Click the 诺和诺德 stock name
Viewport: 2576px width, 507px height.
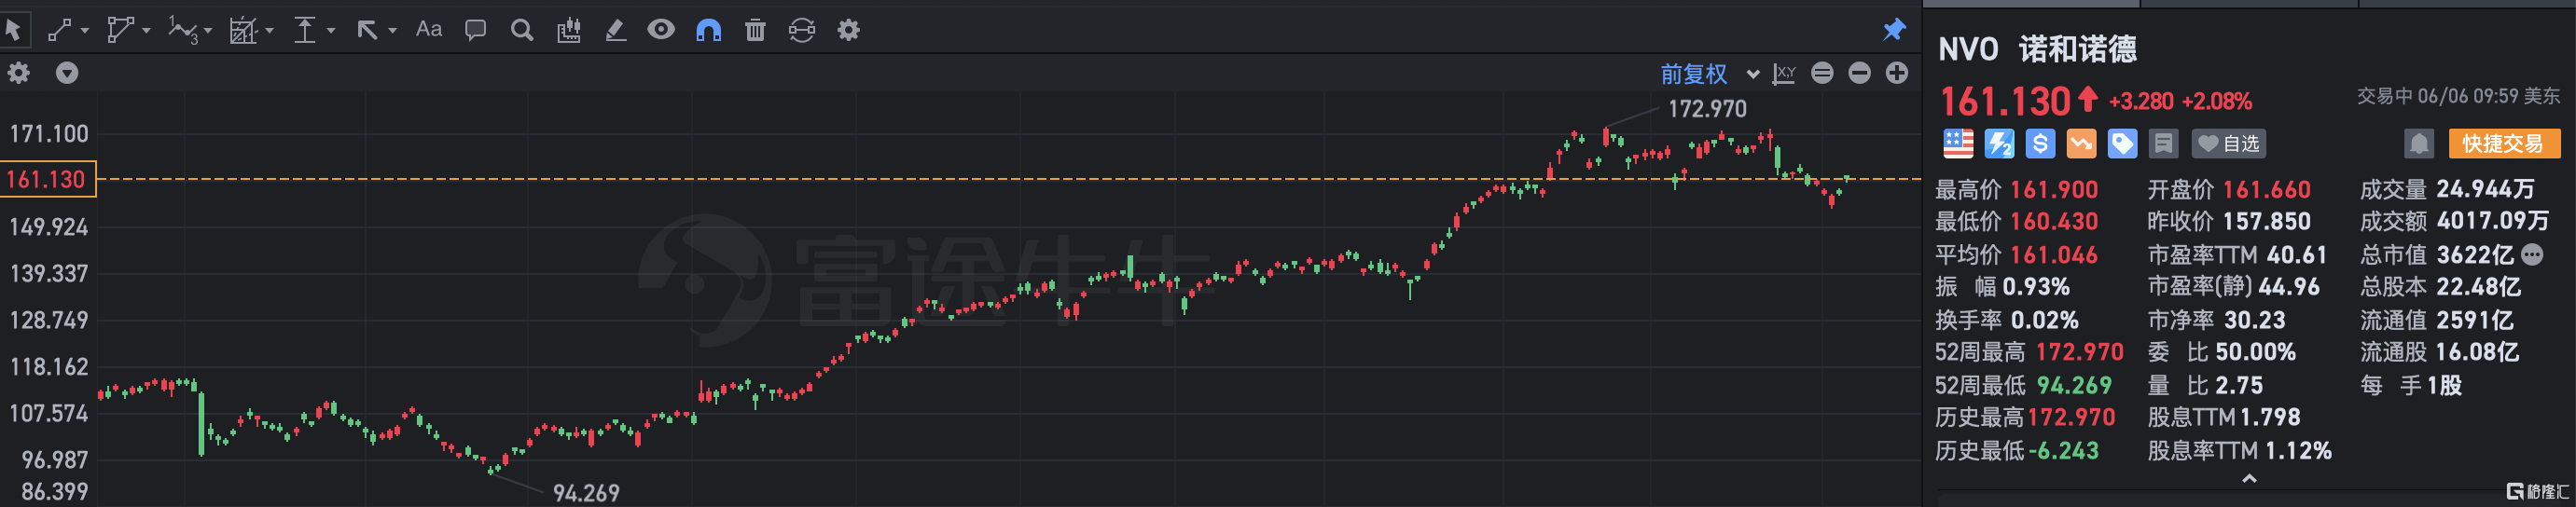[2078, 49]
